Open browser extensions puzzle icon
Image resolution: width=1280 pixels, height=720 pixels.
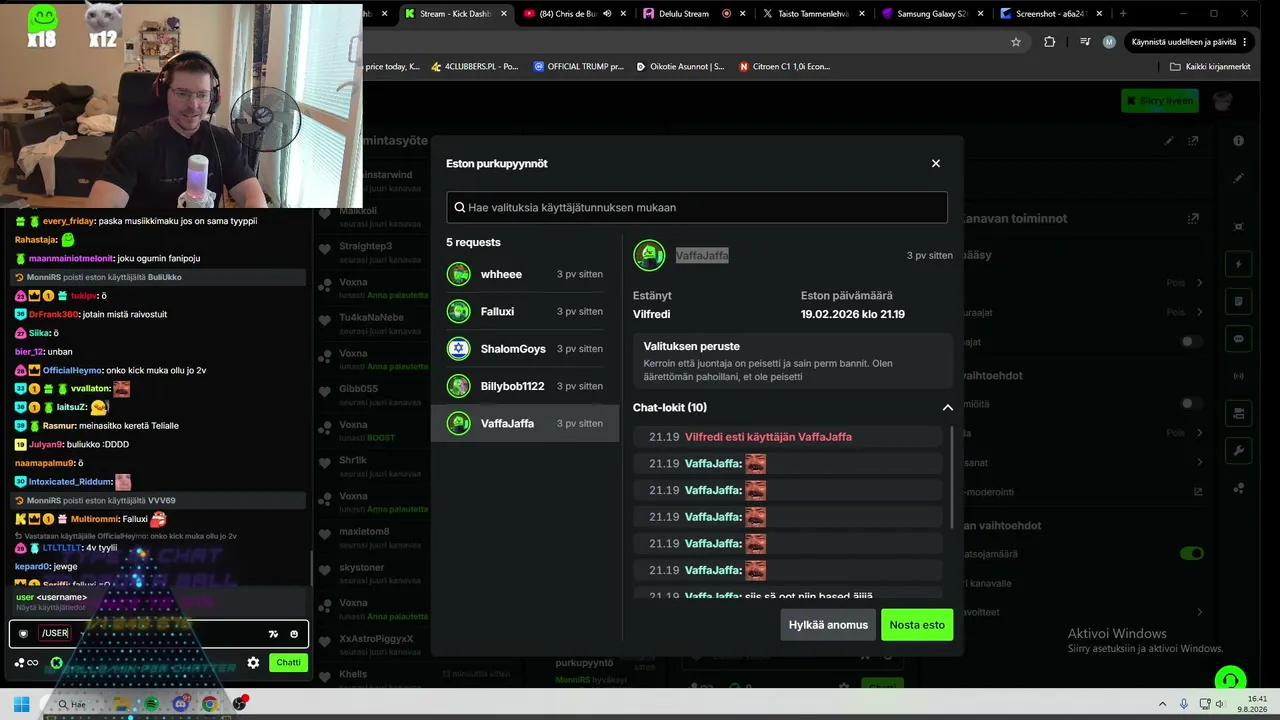[1049, 42]
